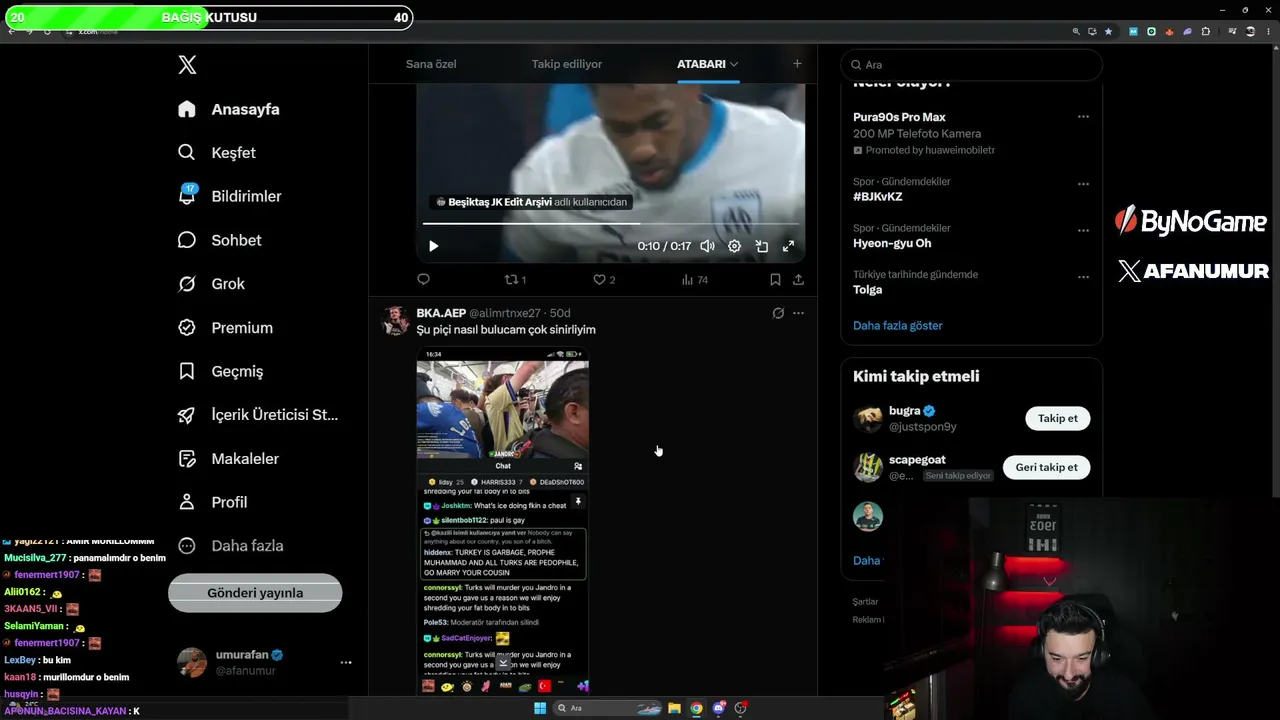
Task: Open options for Tolga trend
Action: coord(1083,276)
